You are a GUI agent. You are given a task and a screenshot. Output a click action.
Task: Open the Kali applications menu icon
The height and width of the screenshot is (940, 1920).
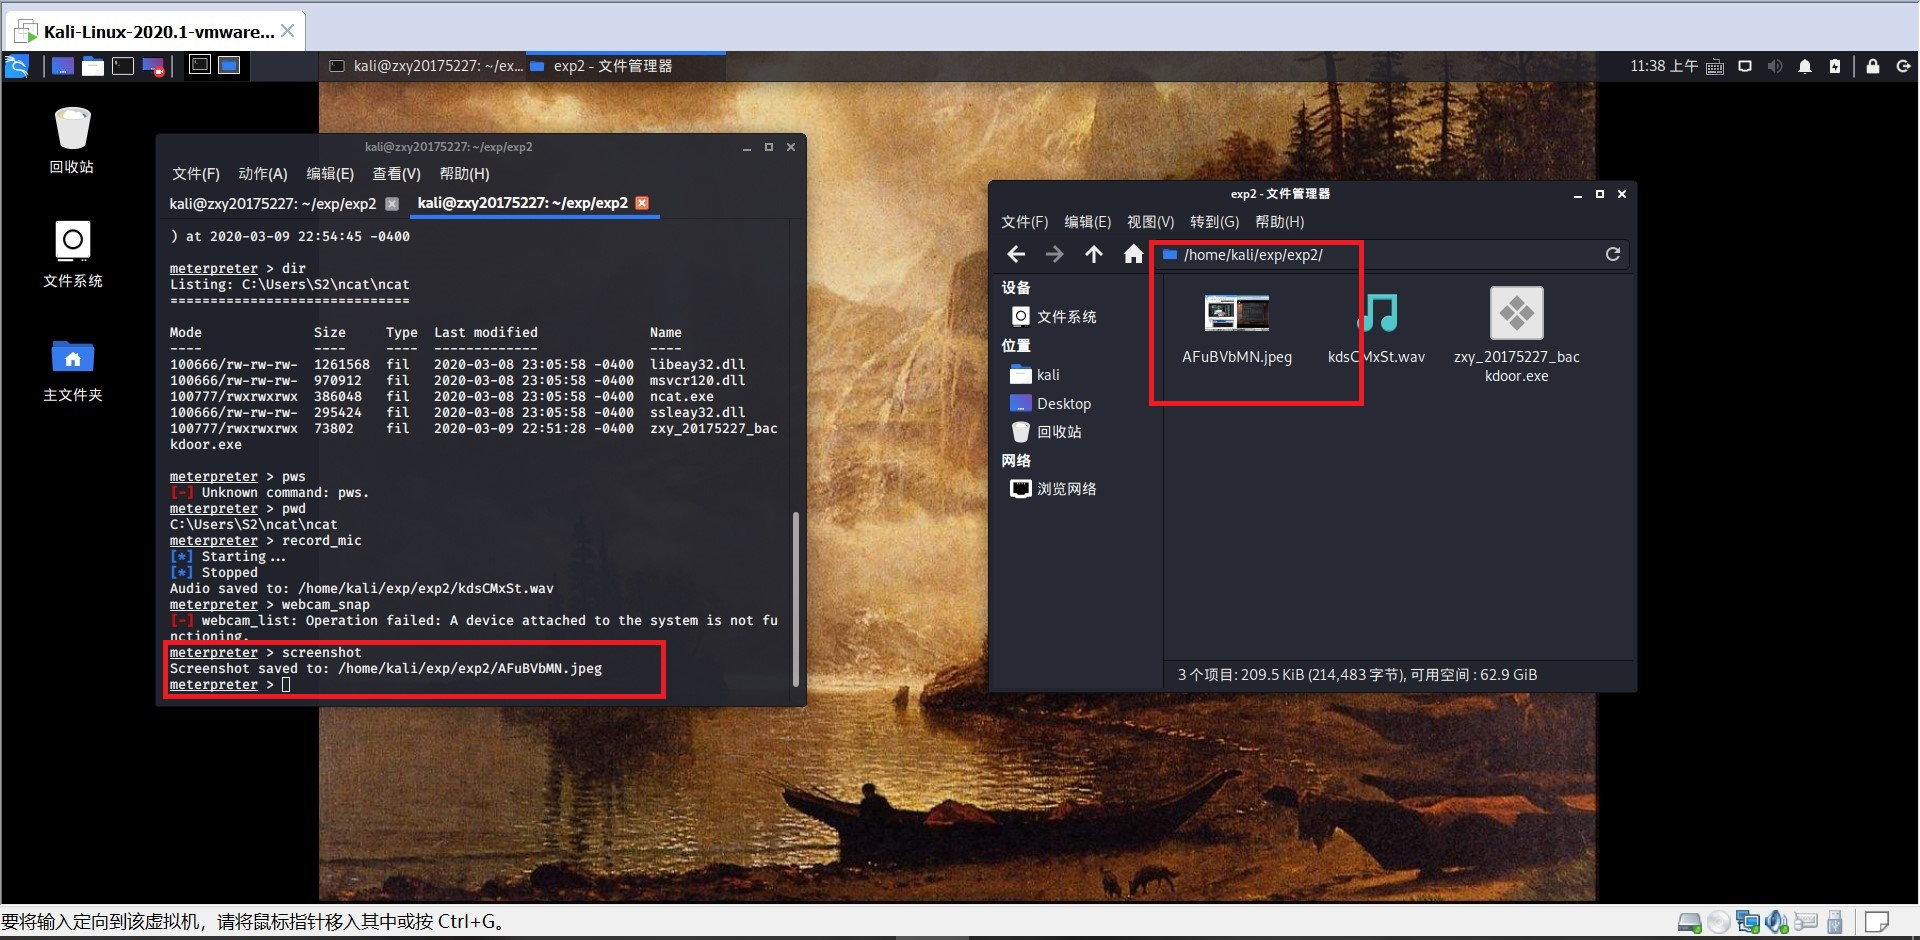[17, 66]
